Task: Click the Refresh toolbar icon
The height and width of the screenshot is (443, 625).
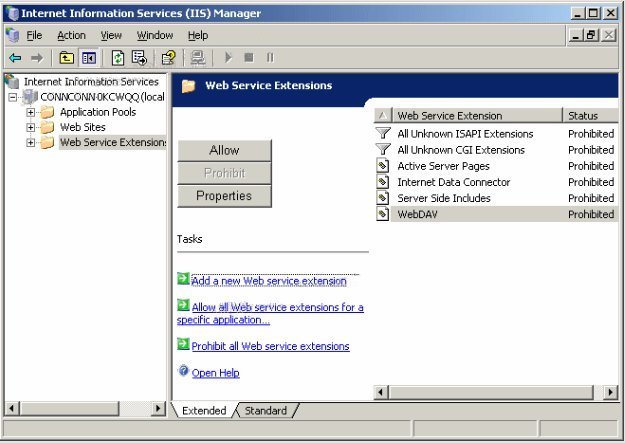Action: [118, 58]
